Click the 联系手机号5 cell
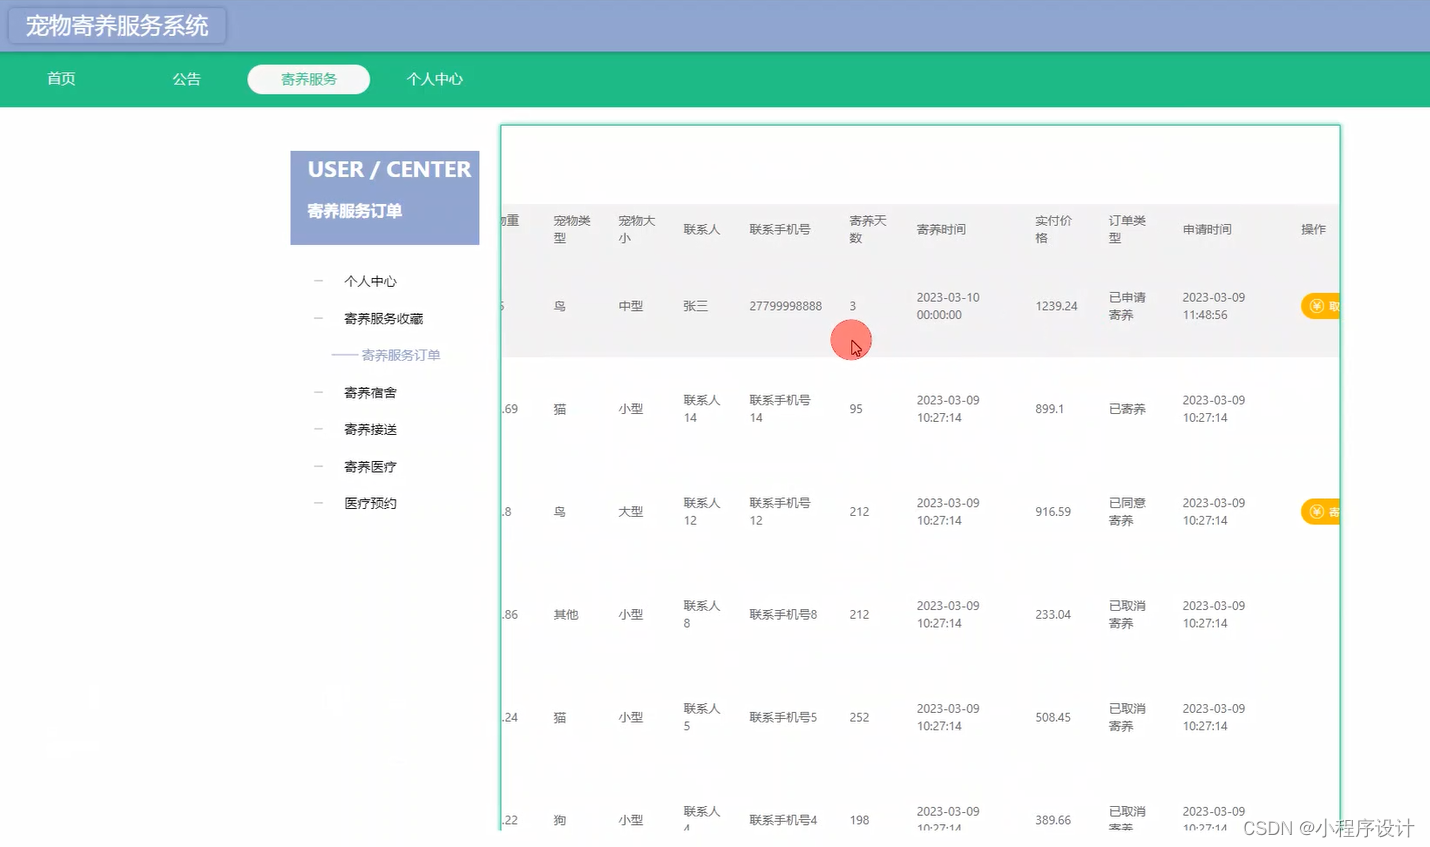The width and height of the screenshot is (1430, 847). click(x=783, y=717)
